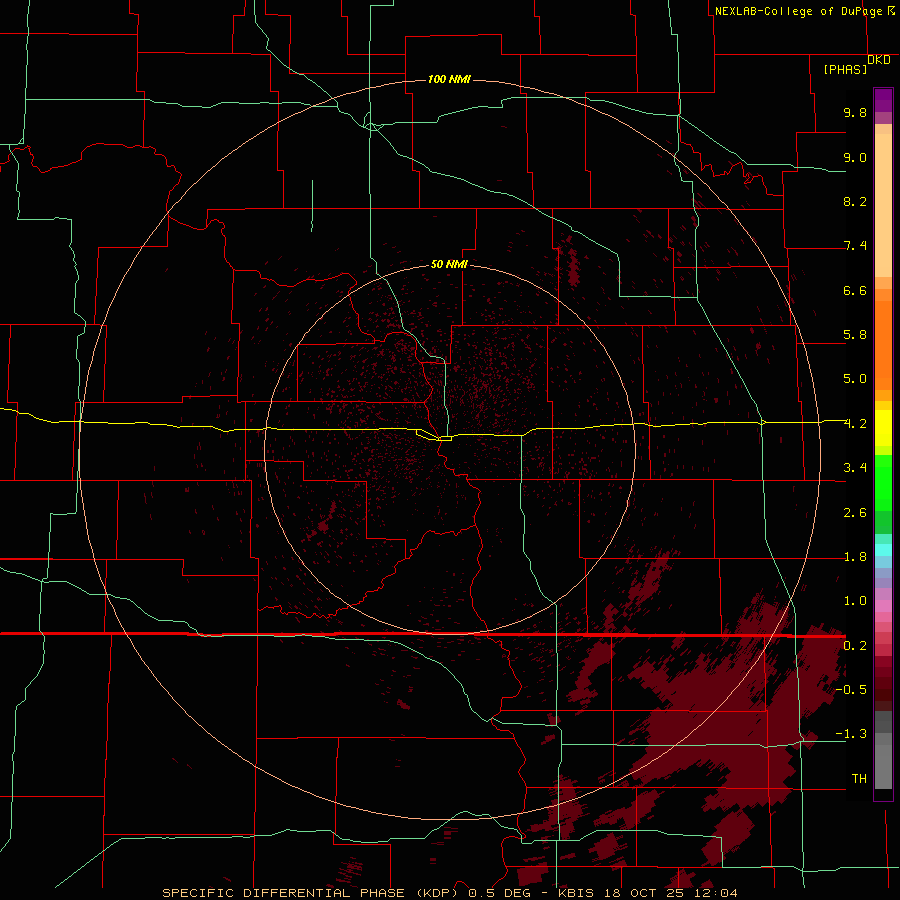Image resolution: width=900 pixels, height=900 pixels.
Task: Click the 1.8 value on the color scale
Action: pyautogui.click(x=855, y=557)
